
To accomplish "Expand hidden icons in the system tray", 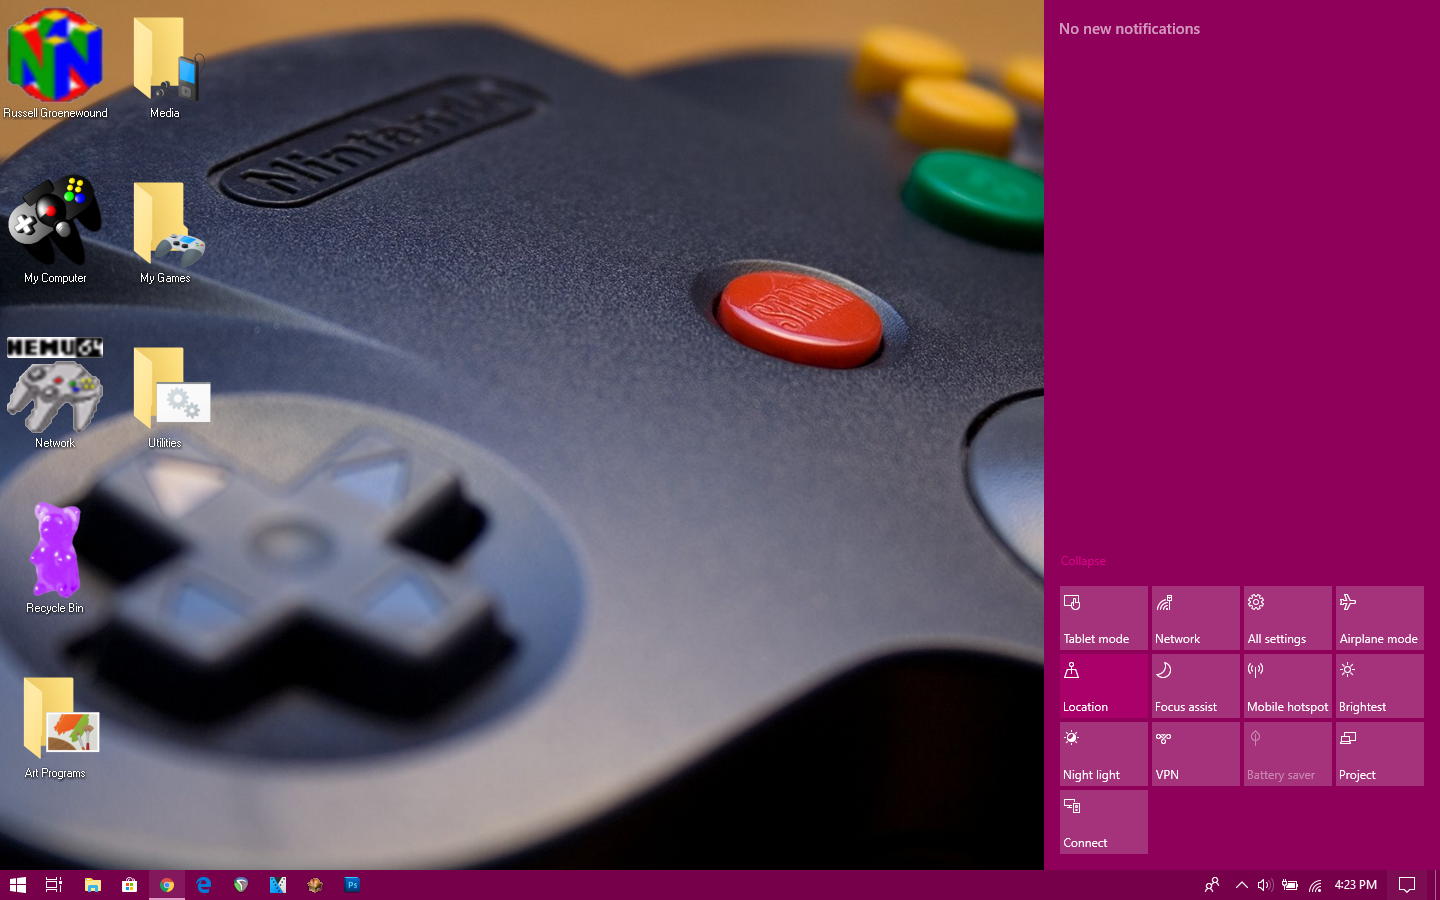I will (1241, 885).
